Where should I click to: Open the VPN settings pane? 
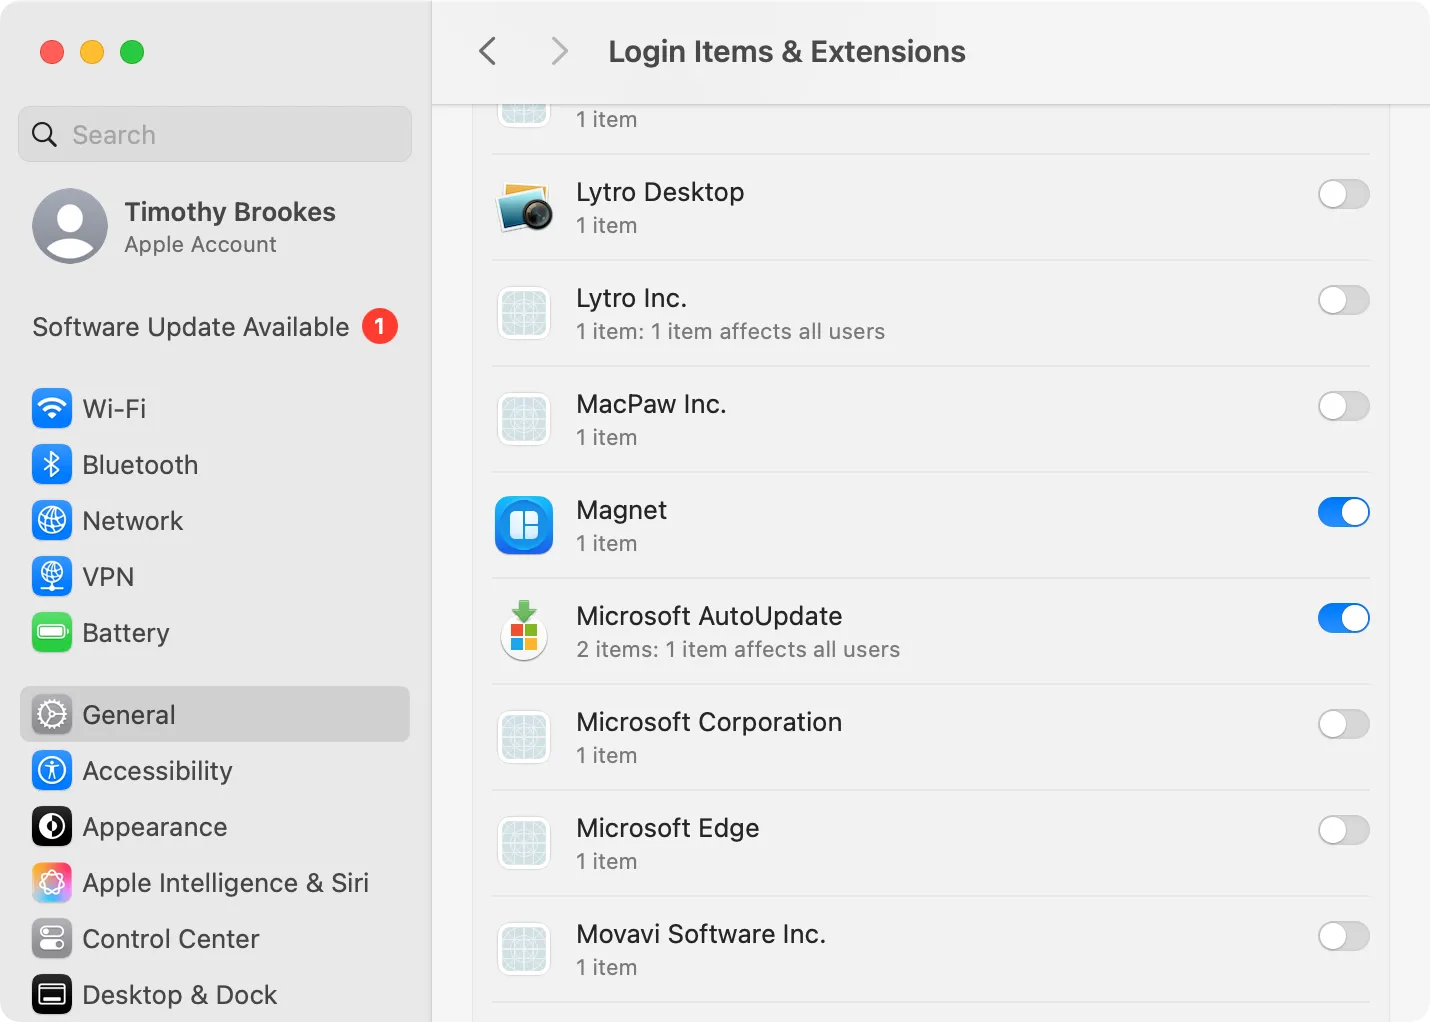[x=108, y=577]
